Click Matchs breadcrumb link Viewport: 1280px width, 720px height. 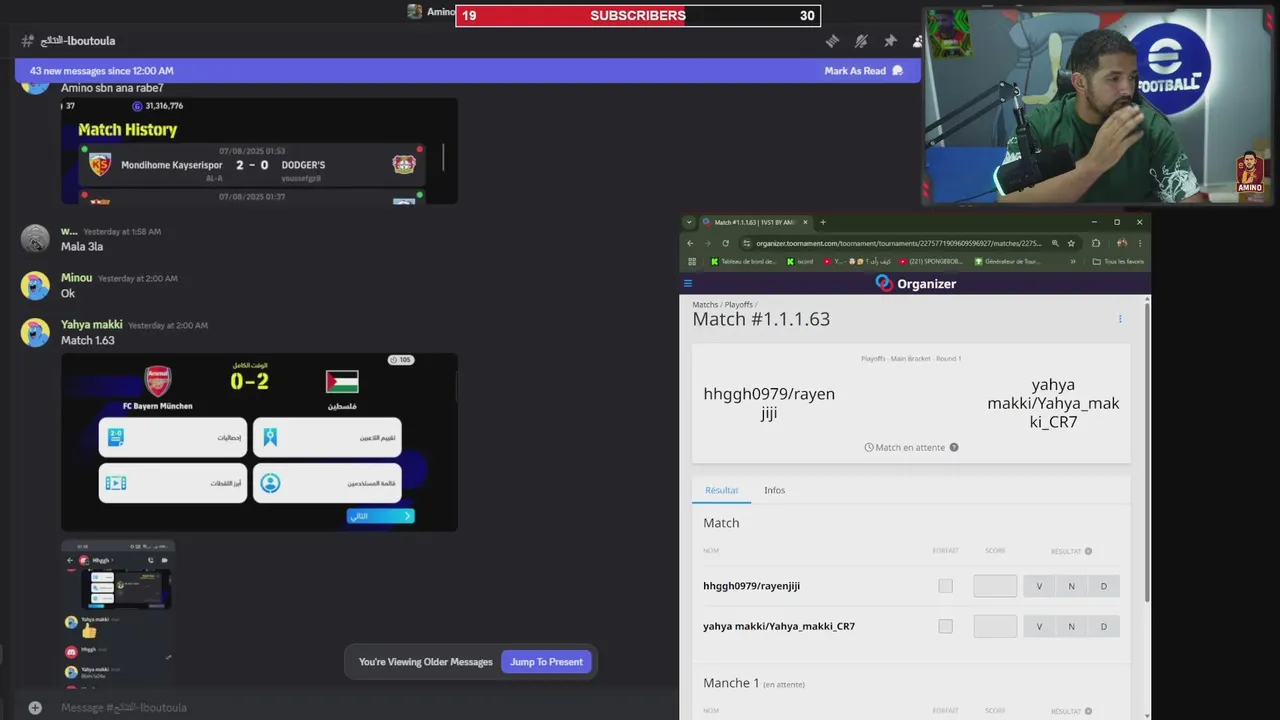click(x=705, y=304)
